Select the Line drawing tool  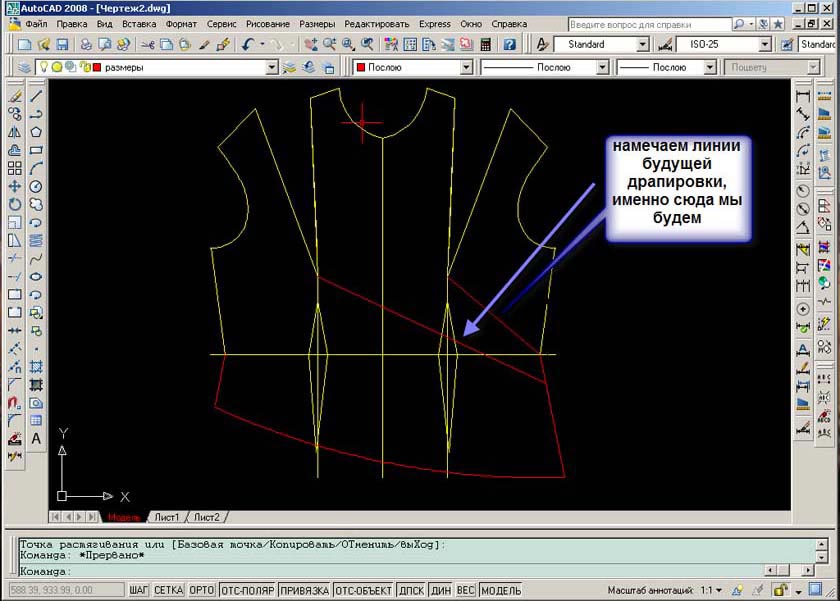(36, 96)
